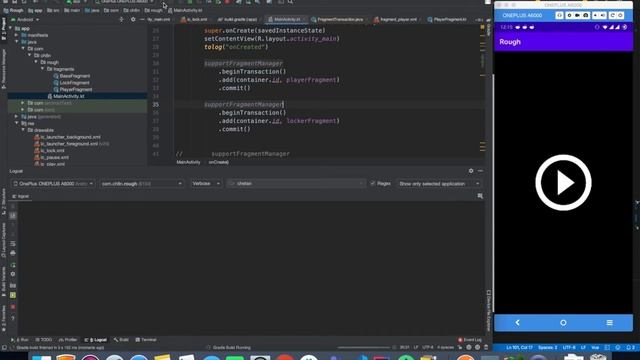Hide the Logcat panel with the minus icon
Viewport: 640px width, 360px height.
pos(480,171)
